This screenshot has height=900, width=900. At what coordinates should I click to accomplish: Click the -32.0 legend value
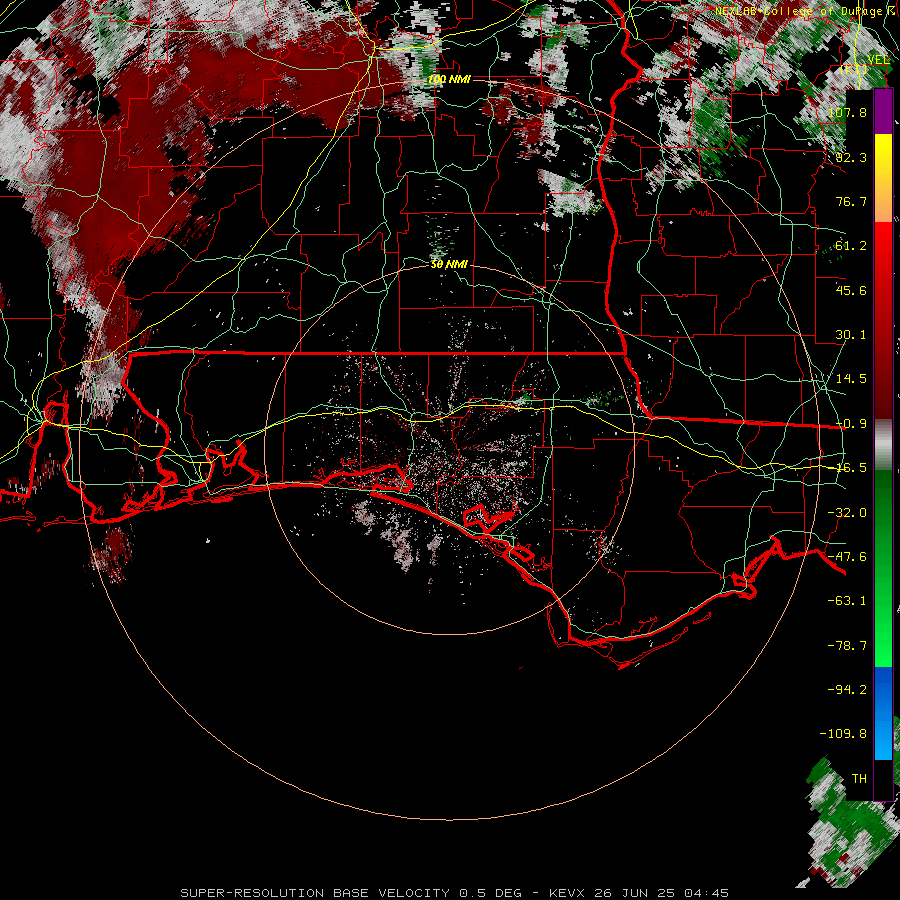[x=848, y=512]
